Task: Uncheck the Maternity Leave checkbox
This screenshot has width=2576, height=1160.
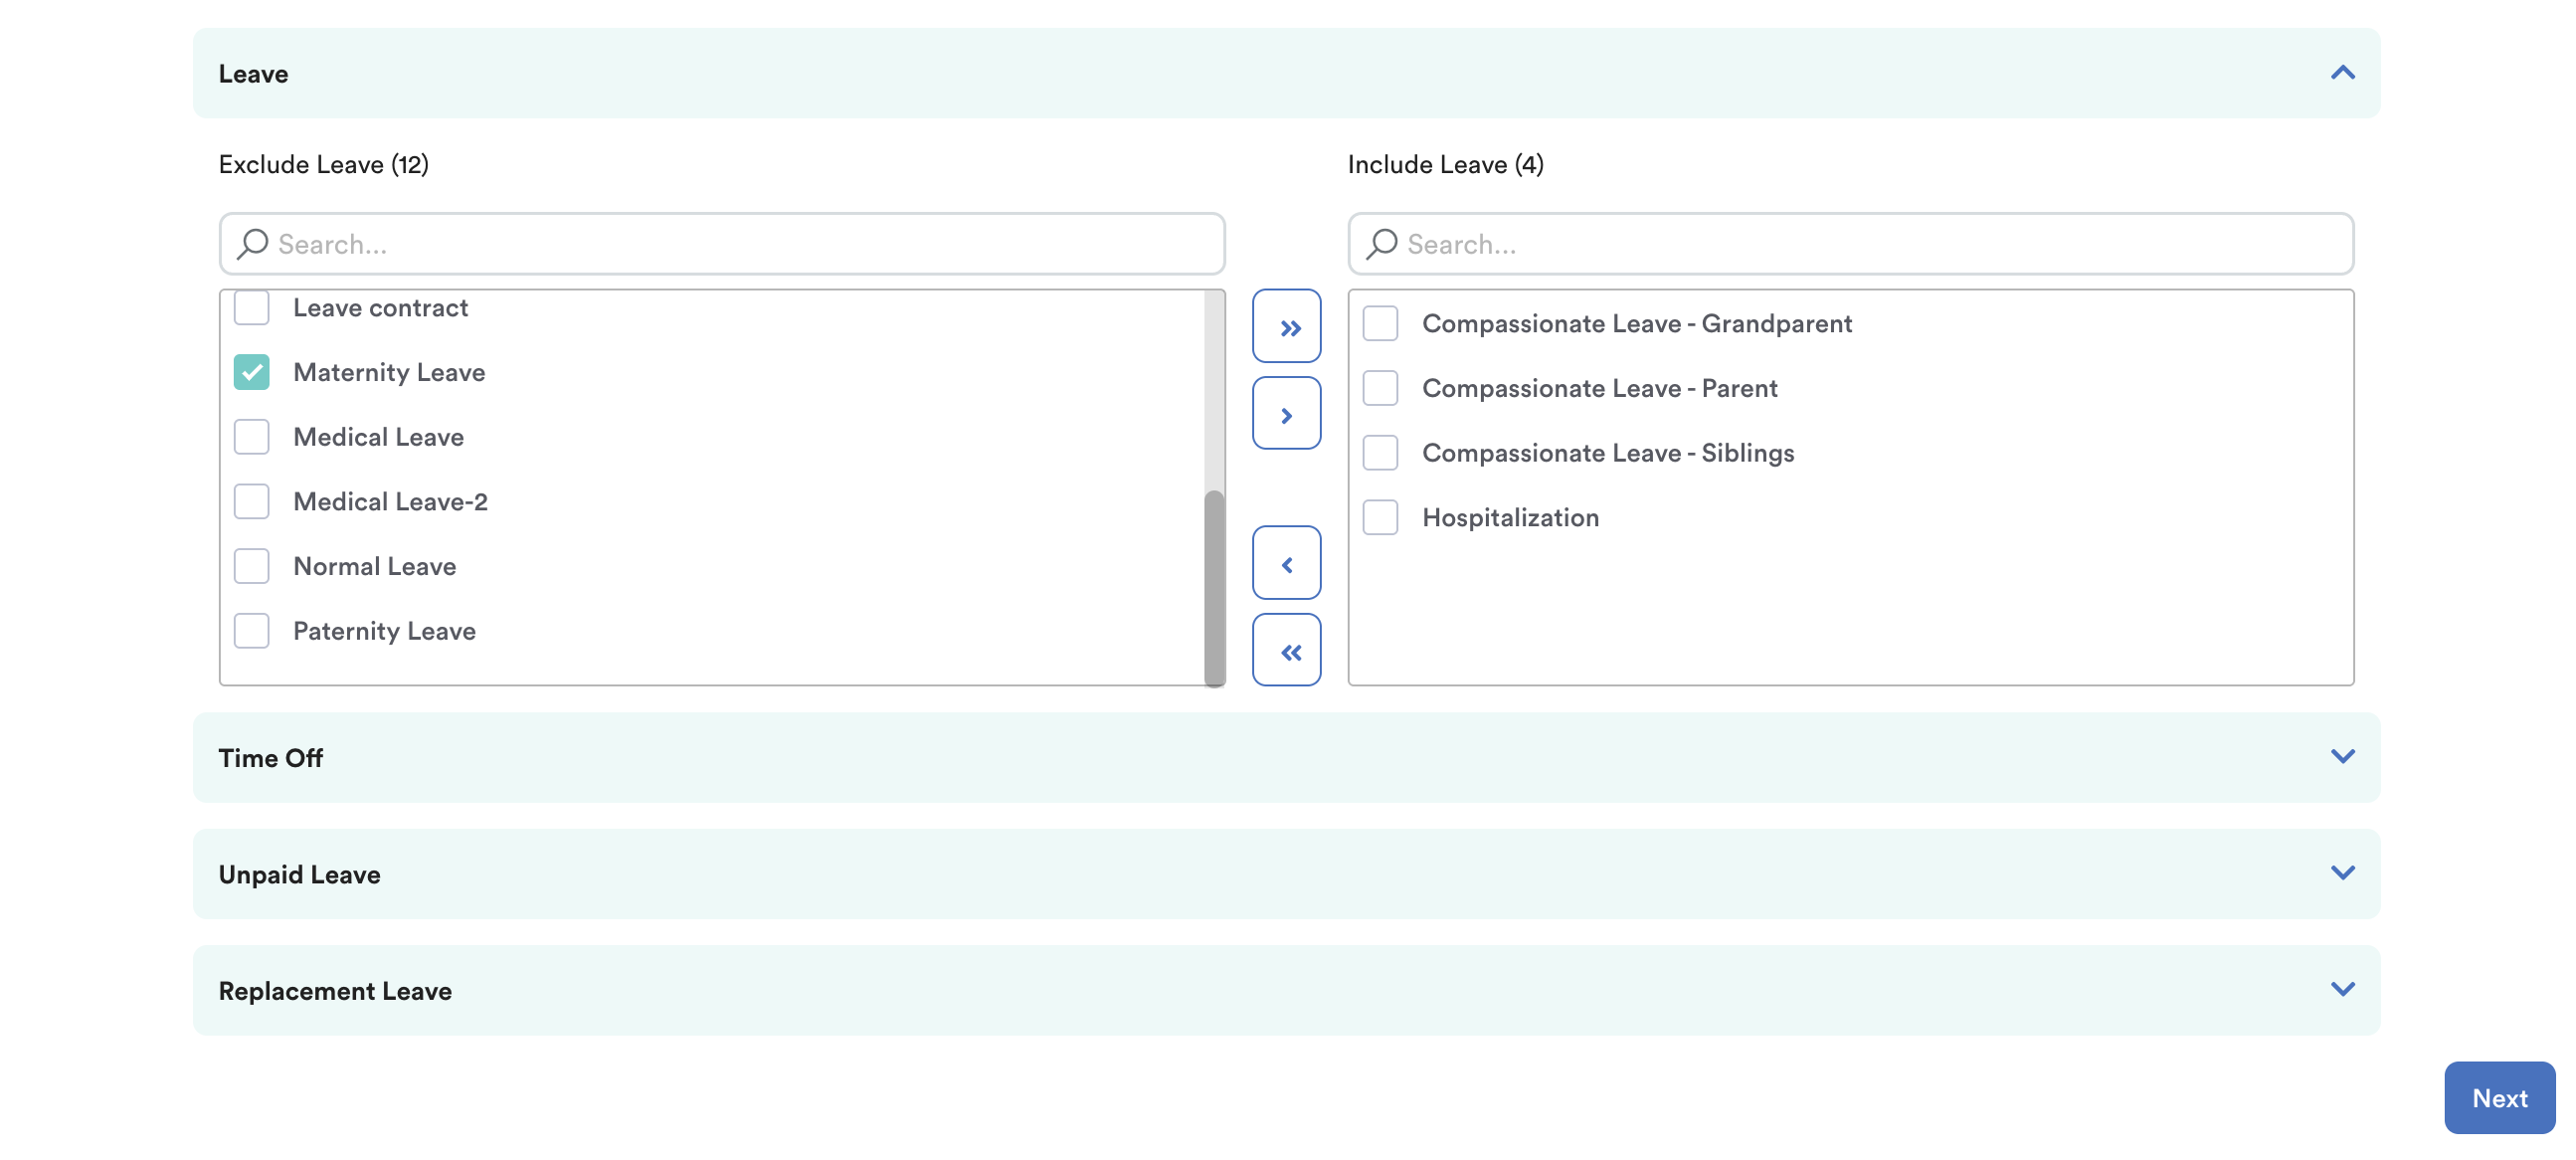Action: [252, 372]
